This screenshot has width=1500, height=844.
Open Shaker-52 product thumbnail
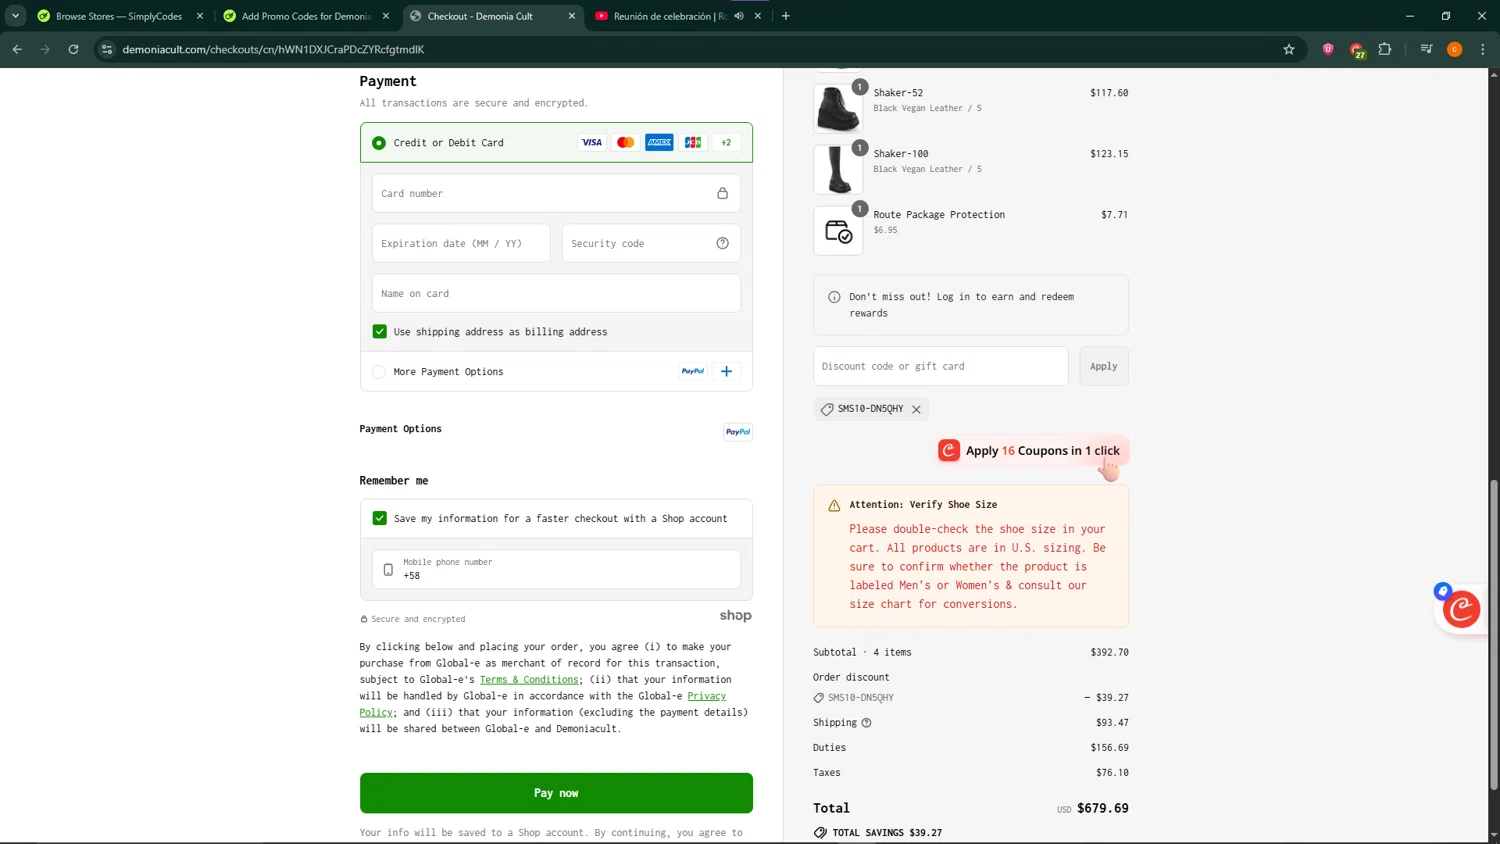(x=838, y=108)
